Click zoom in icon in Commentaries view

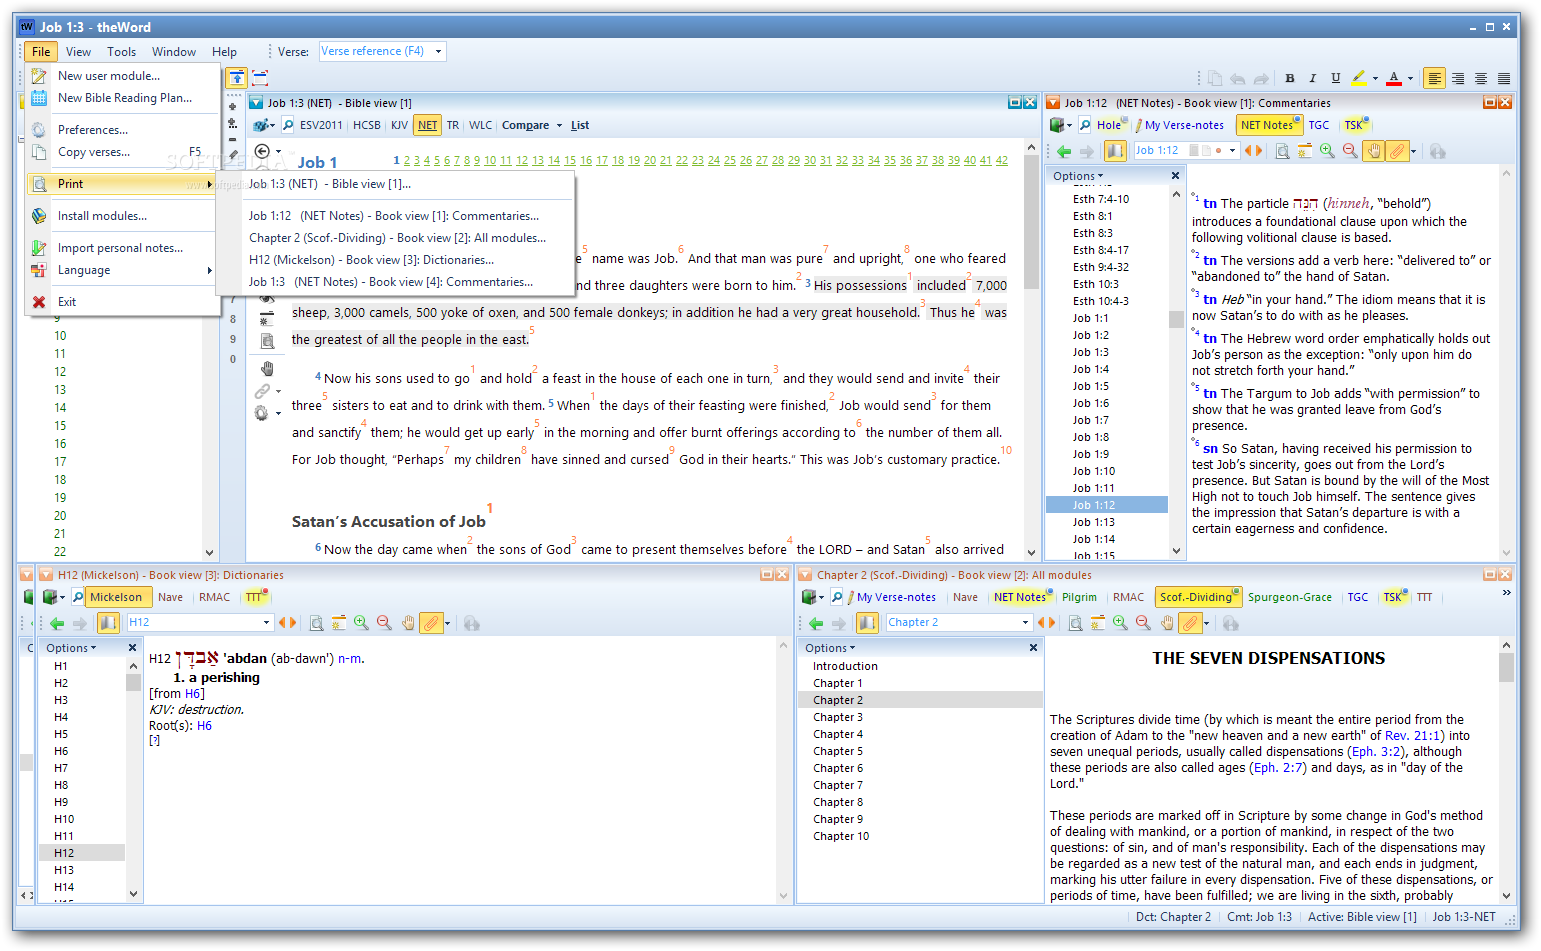pos(1327,151)
